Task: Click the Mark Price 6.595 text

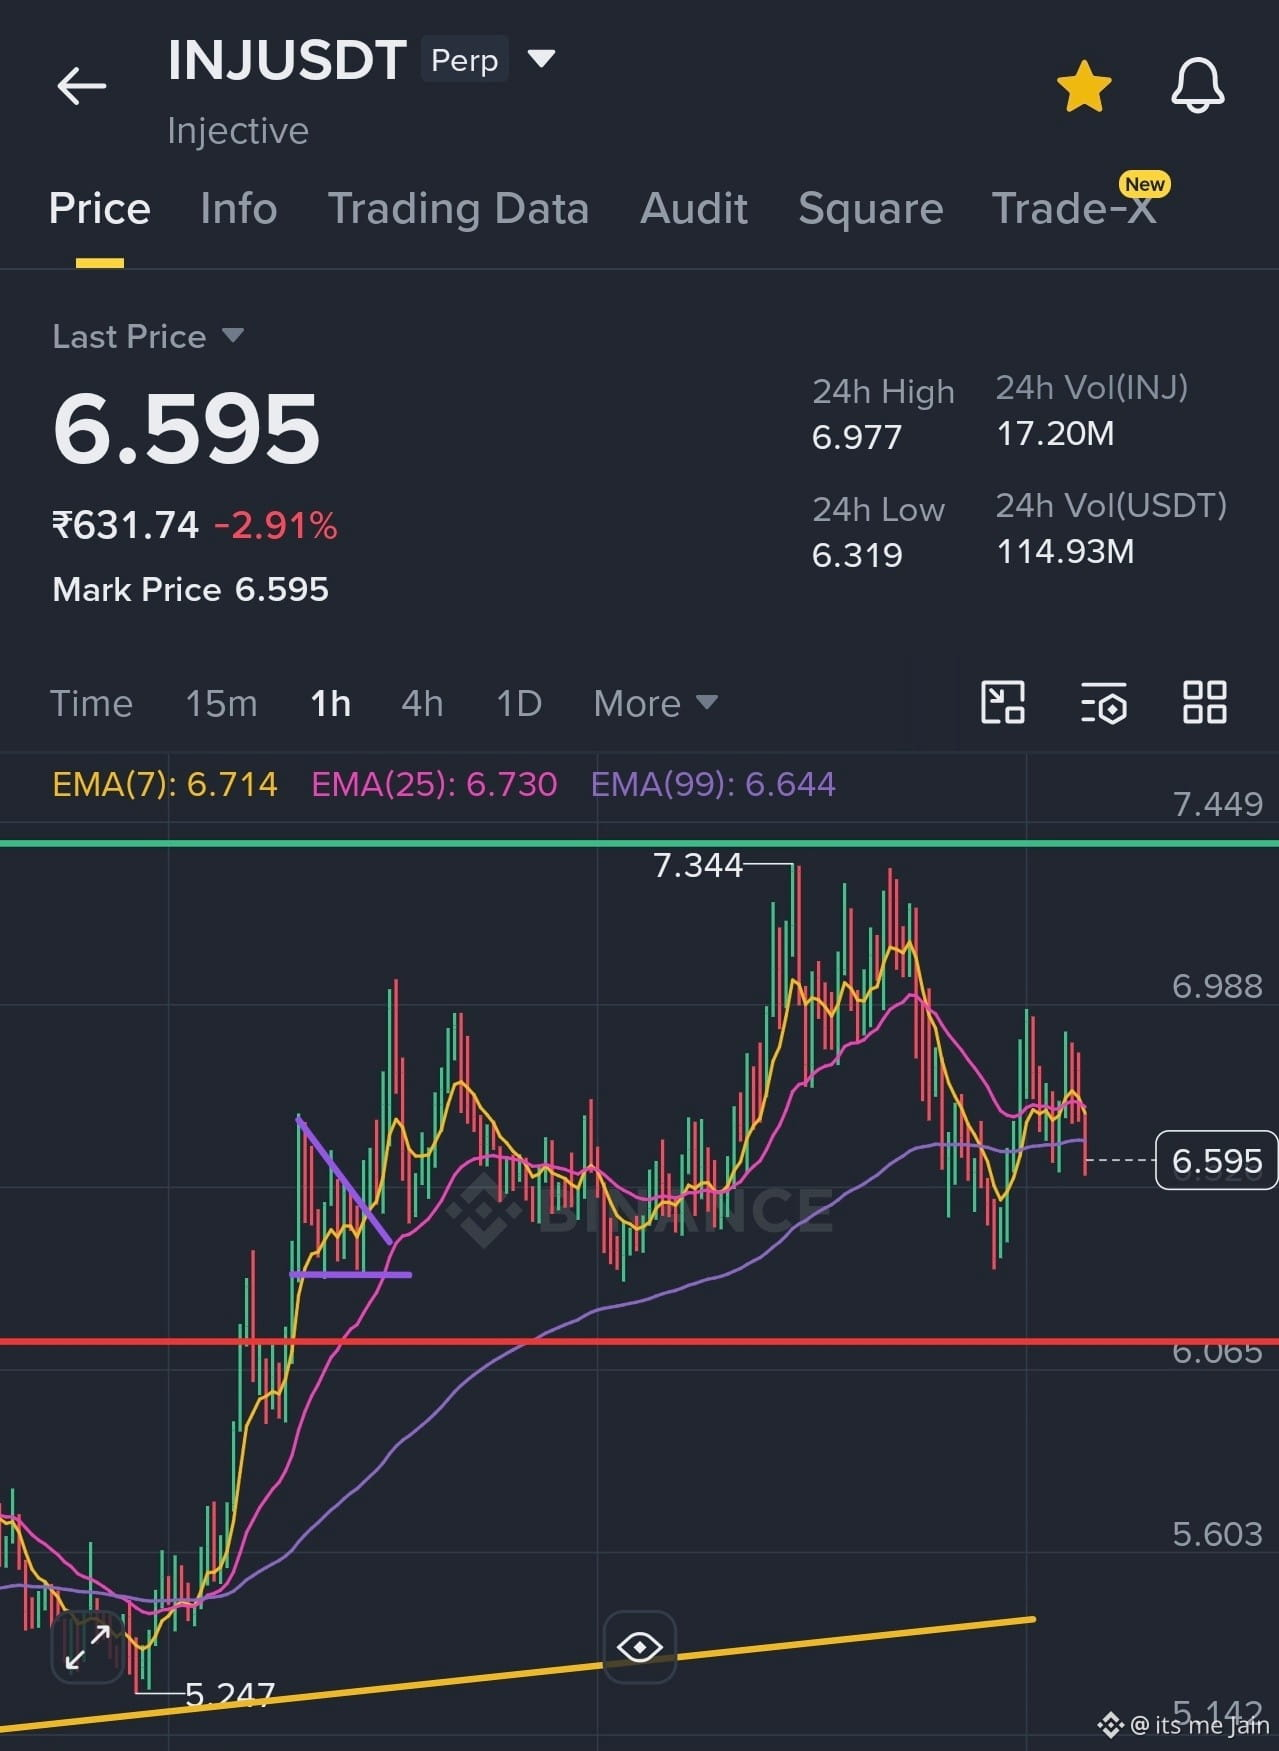Action: 190,590
